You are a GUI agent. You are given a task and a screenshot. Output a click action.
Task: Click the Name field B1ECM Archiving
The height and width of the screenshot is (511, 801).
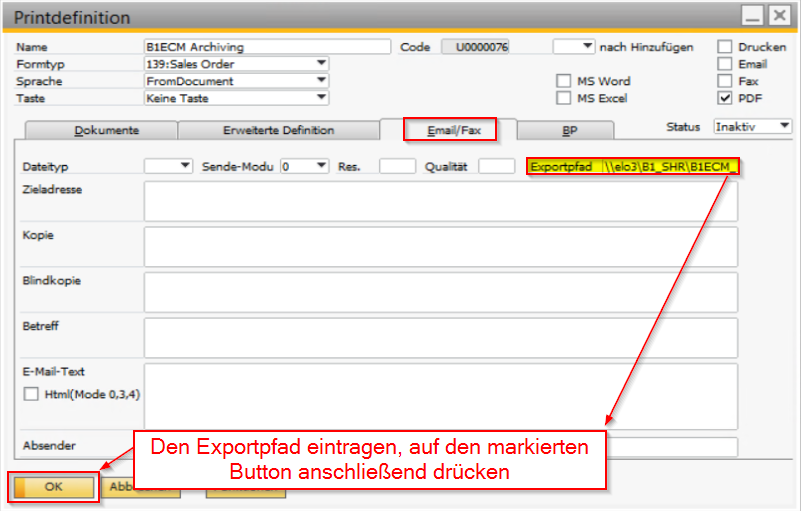pyautogui.click(x=268, y=47)
